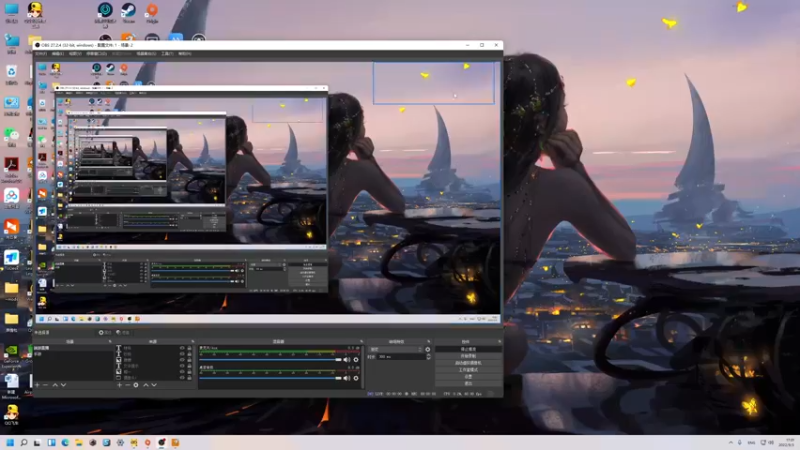Viewport: 800px width, 450px height.
Task: Open the scene transition type dropdown
Action: 396,349
